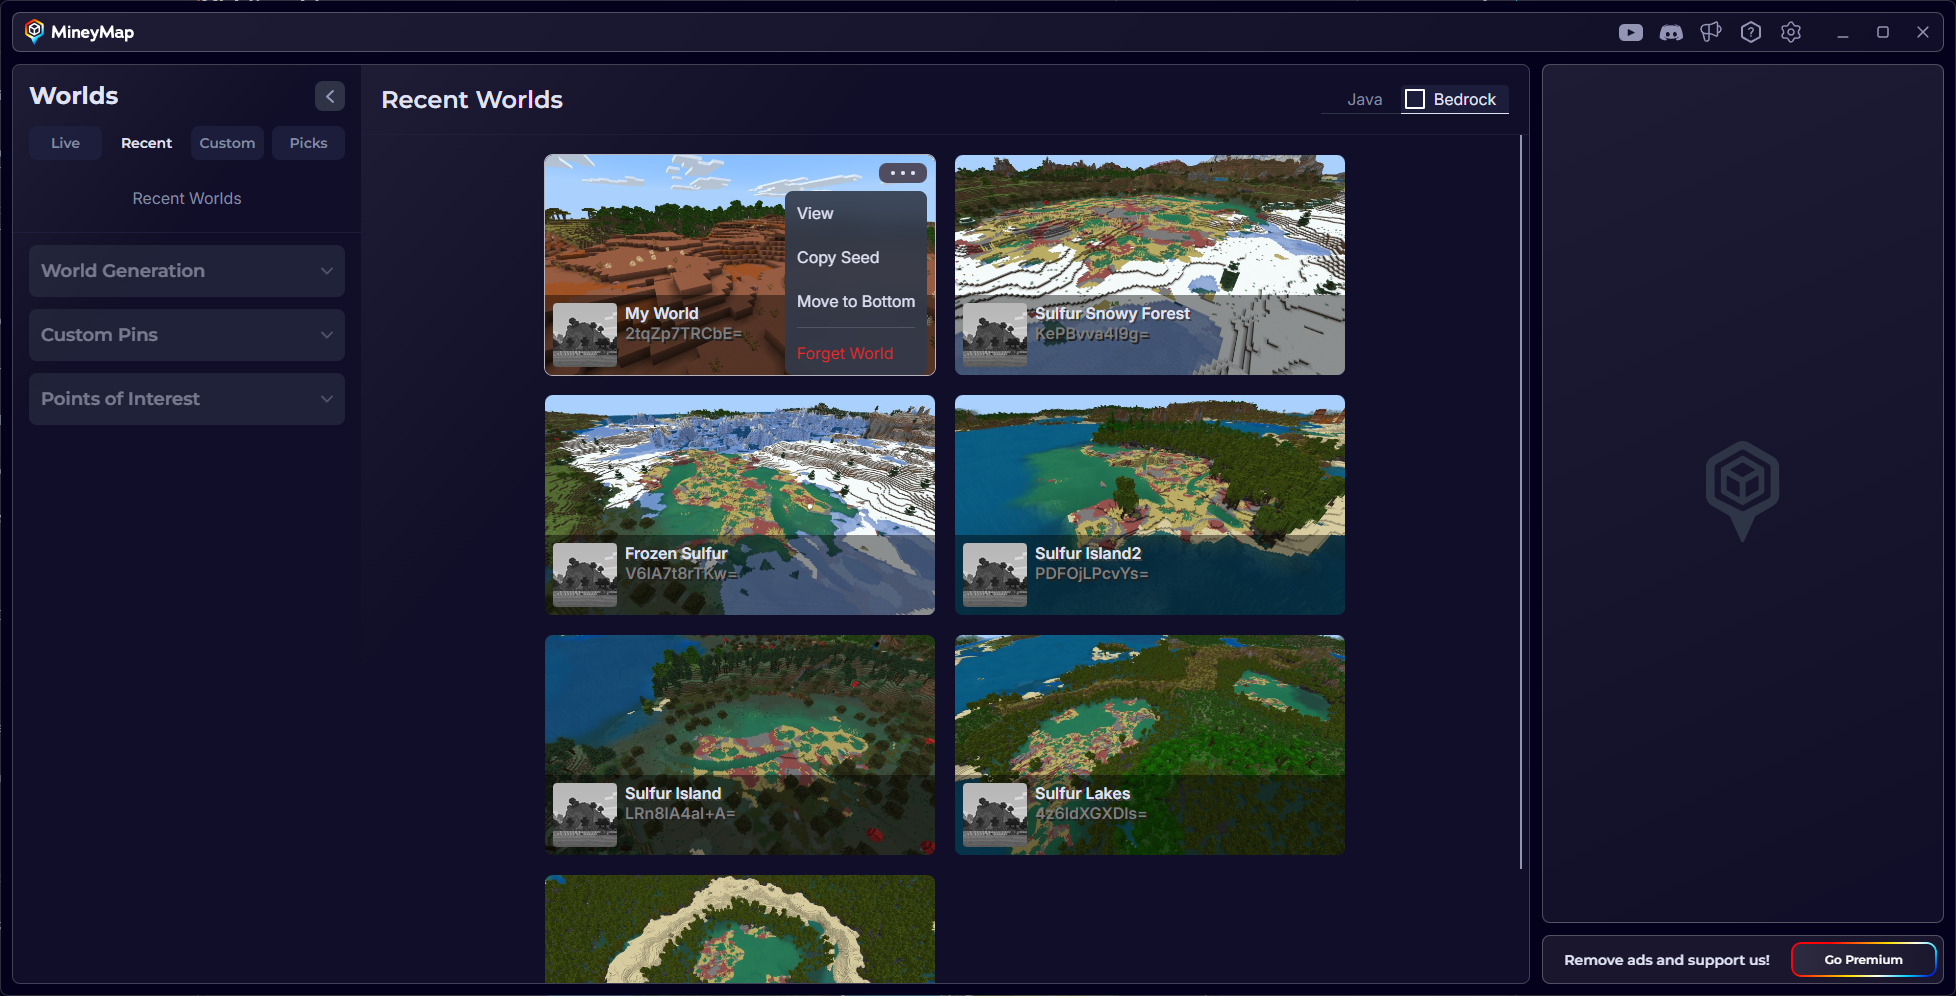This screenshot has width=1956, height=996.
Task: Click the My World small icon thumbnail
Action: [x=585, y=335]
